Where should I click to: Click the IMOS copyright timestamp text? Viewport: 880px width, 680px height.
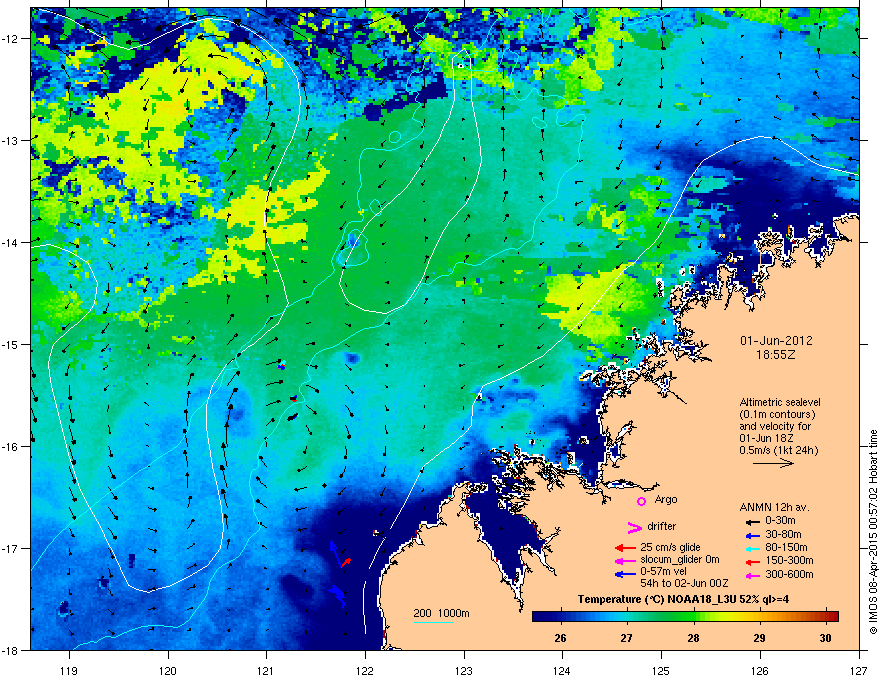pyautogui.click(x=873, y=532)
